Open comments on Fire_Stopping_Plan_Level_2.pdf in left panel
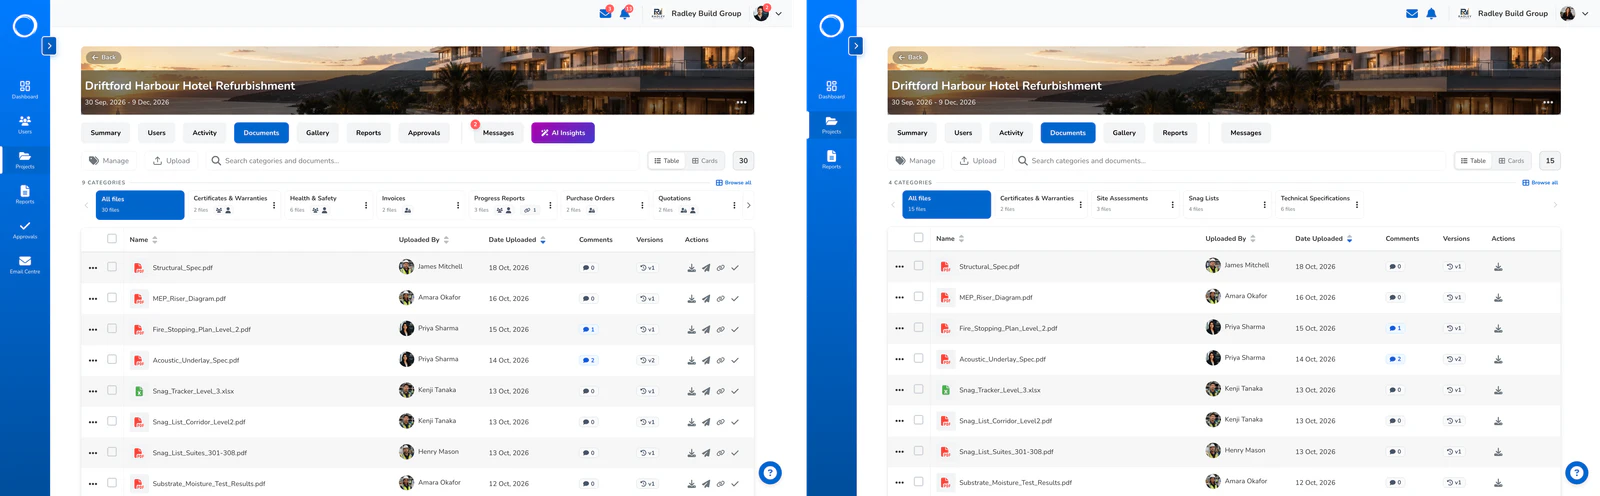The image size is (1600, 496). (x=588, y=329)
